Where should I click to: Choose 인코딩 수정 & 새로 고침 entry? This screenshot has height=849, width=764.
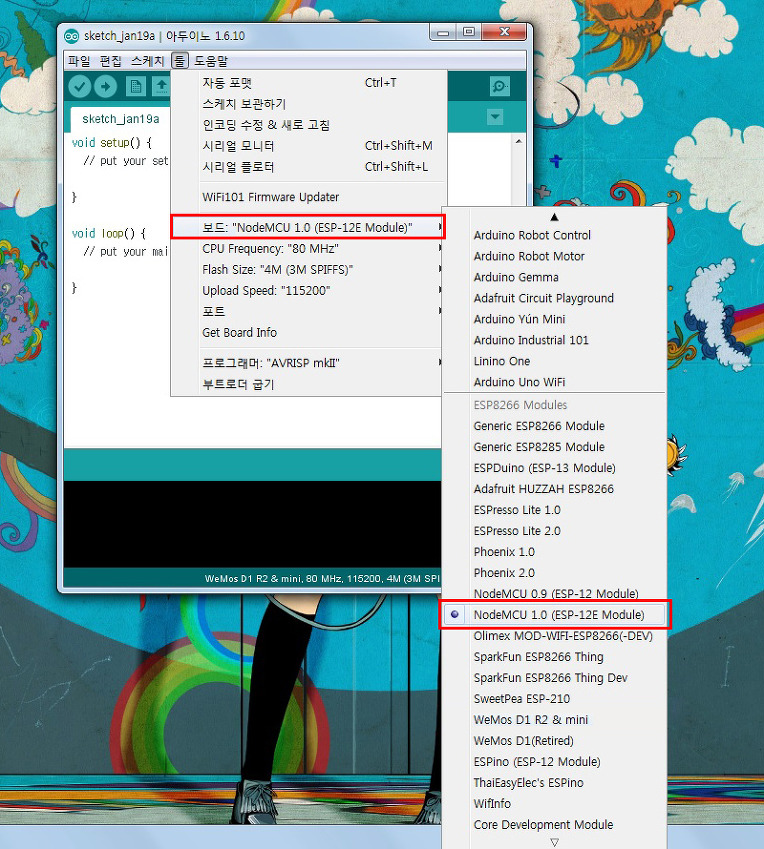[308, 125]
